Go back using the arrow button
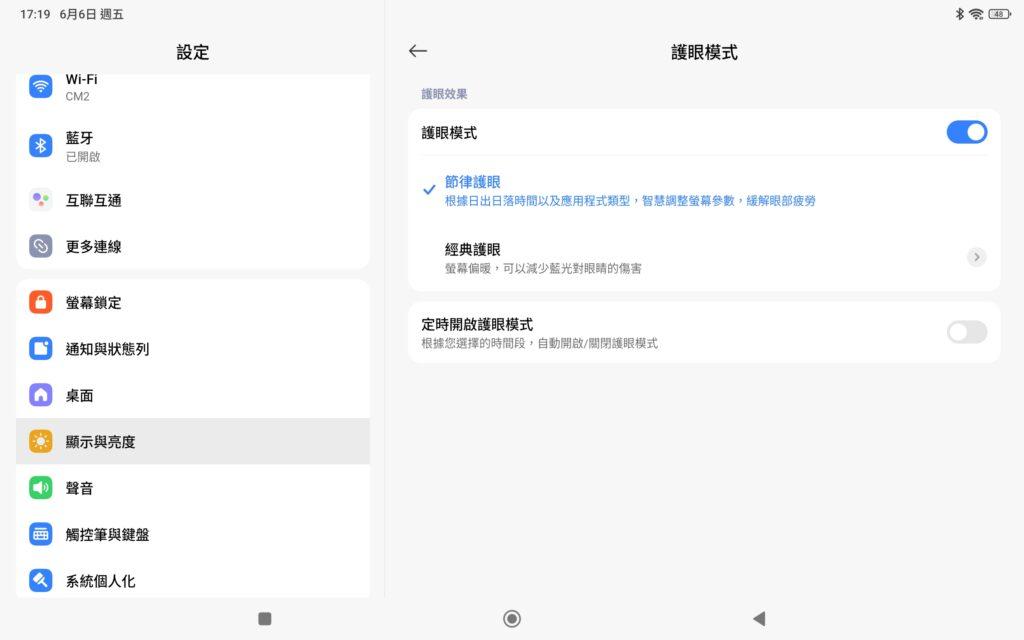1024x640 pixels. (x=418, y=50)
